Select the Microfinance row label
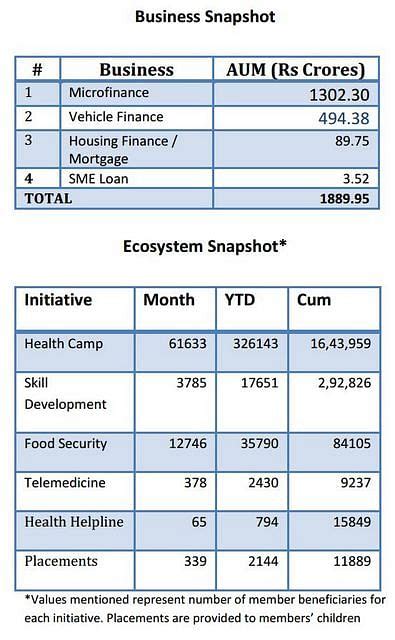 click(109, 93)
